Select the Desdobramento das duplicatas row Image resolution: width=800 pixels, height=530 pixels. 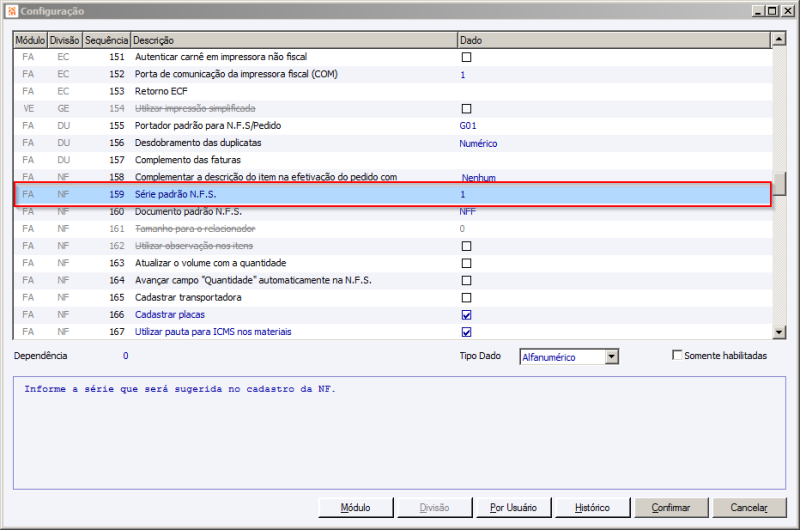pos(392,143)
